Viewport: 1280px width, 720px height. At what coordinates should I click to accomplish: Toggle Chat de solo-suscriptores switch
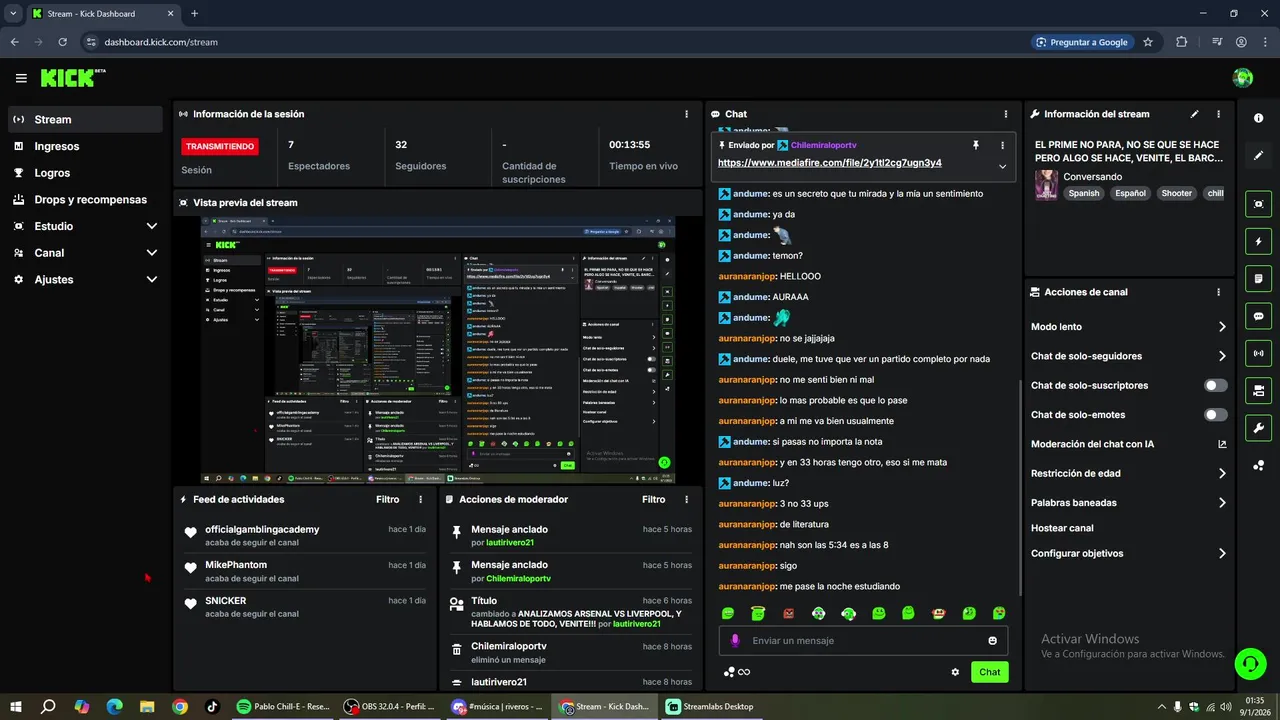coord(1216,385)
